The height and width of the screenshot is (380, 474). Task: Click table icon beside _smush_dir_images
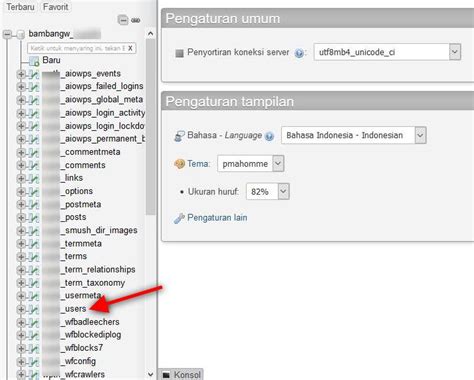(33, 231)
